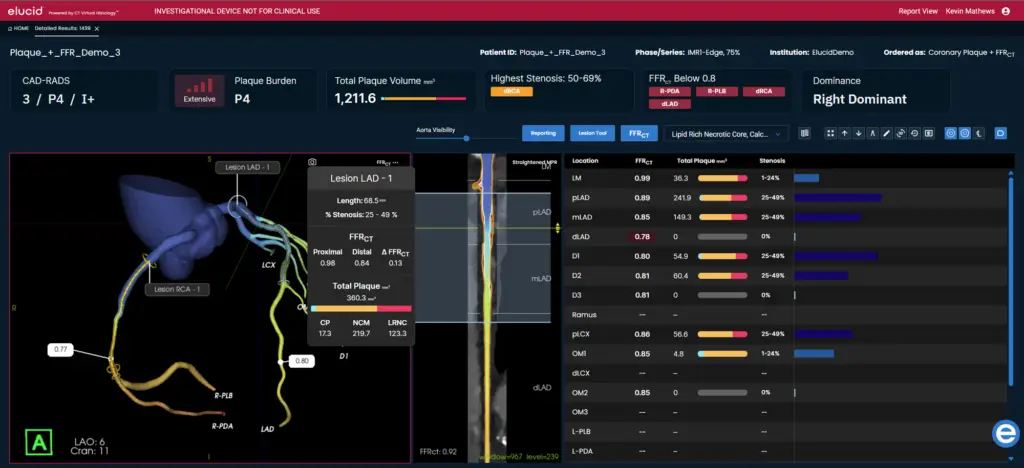
Task: Click the 0.80 FFR value callout
Action: tap(302, 360)
